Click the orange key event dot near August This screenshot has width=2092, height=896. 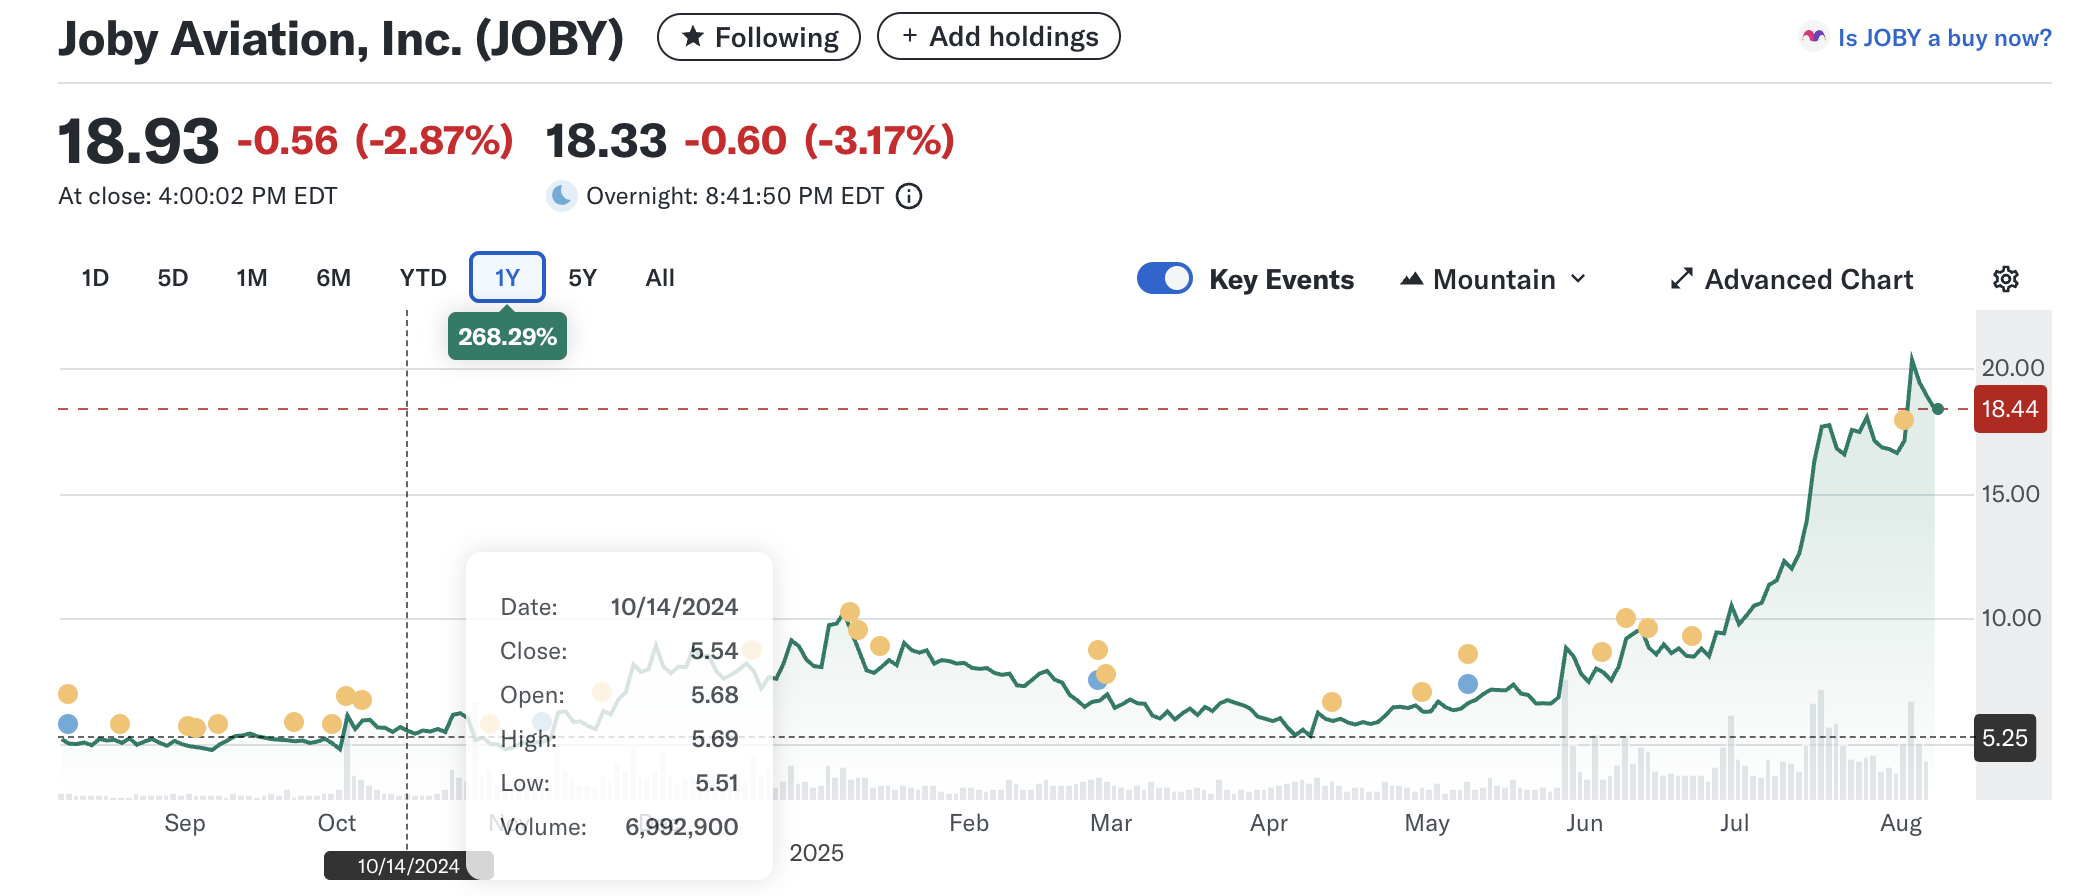tap(1903, 420)
